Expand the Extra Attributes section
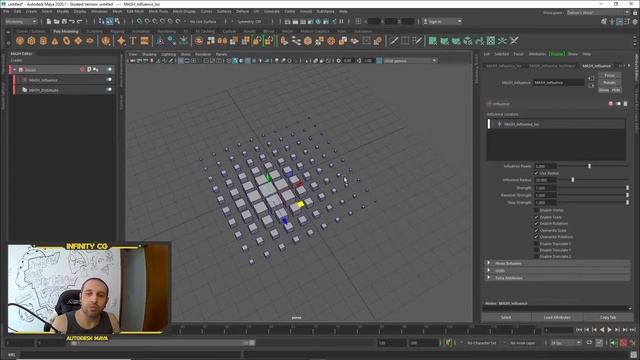 [489, 278]
